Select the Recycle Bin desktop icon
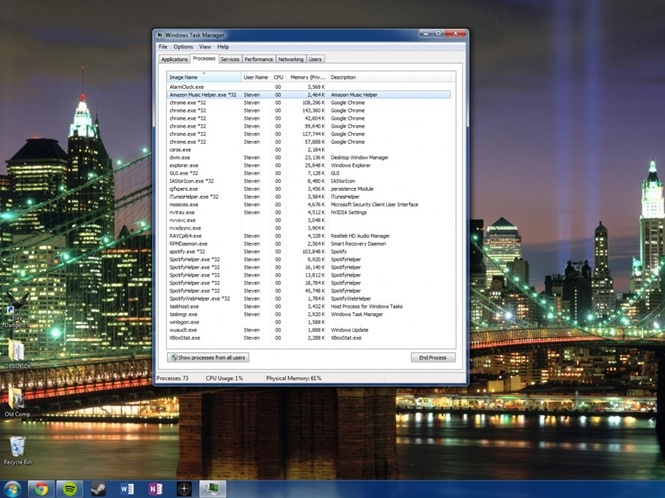 (x=15, y=449)
